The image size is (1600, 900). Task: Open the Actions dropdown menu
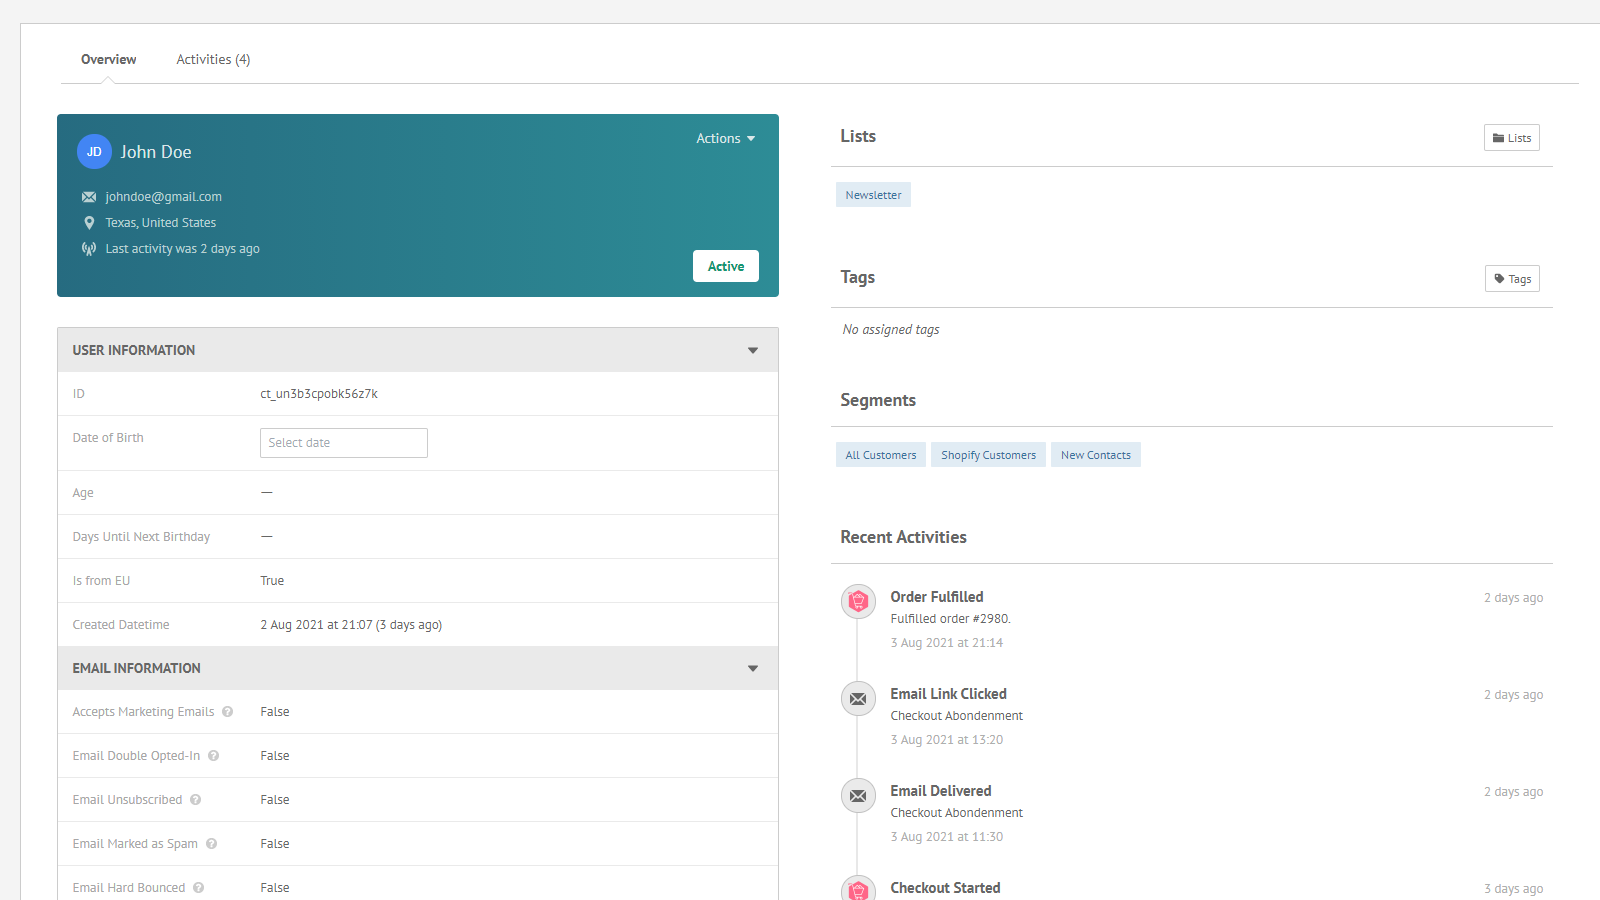(726, 139)
